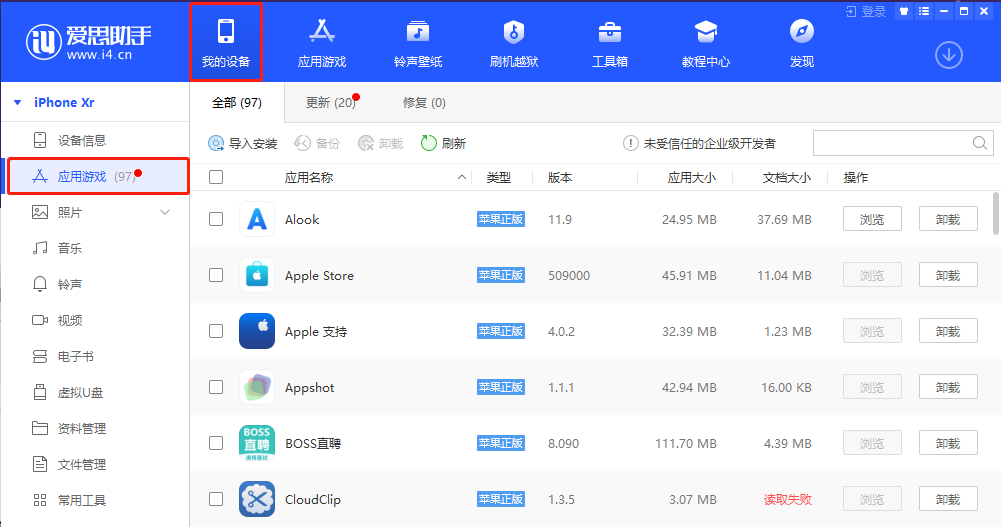Uninstall CloudClip via its 卸载 button
Screen dimensions: 1001x527
click(948, 499)
